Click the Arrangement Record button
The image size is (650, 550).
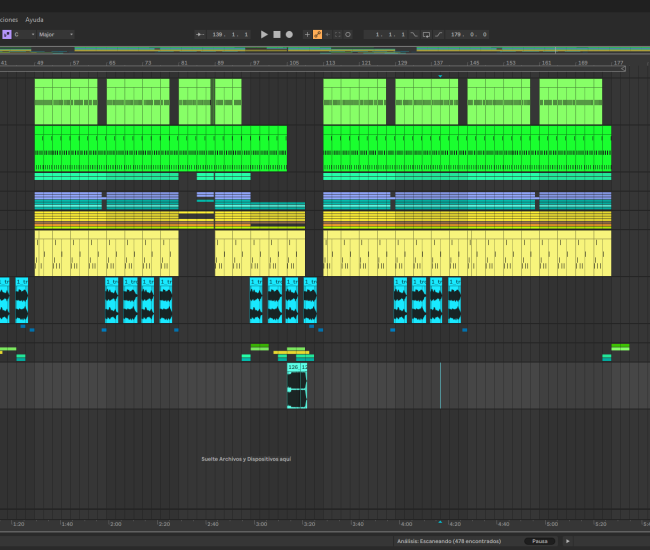[x=289, y=34]
